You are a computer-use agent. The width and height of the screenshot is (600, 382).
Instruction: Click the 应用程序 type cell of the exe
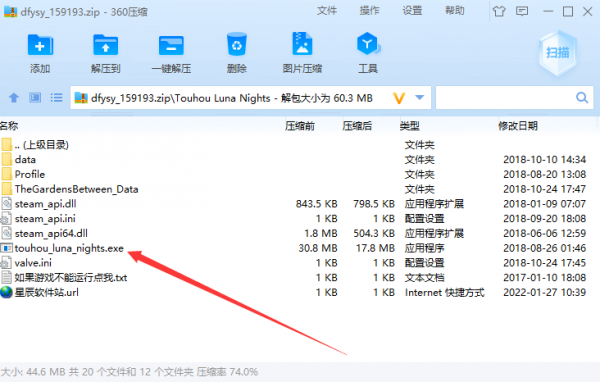424,248
